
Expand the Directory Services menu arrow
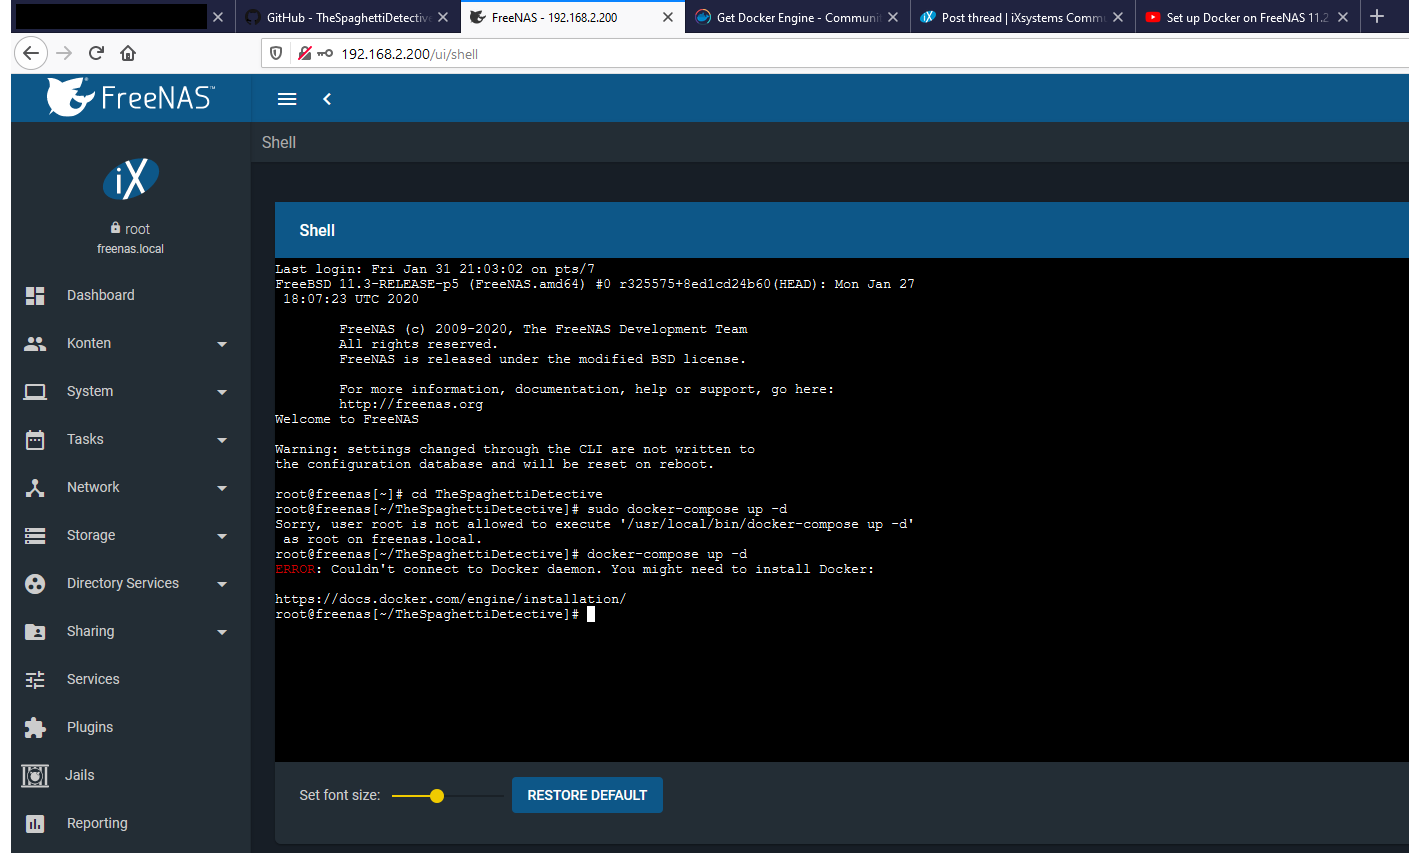pyautogui.click(x=222, y=584)
